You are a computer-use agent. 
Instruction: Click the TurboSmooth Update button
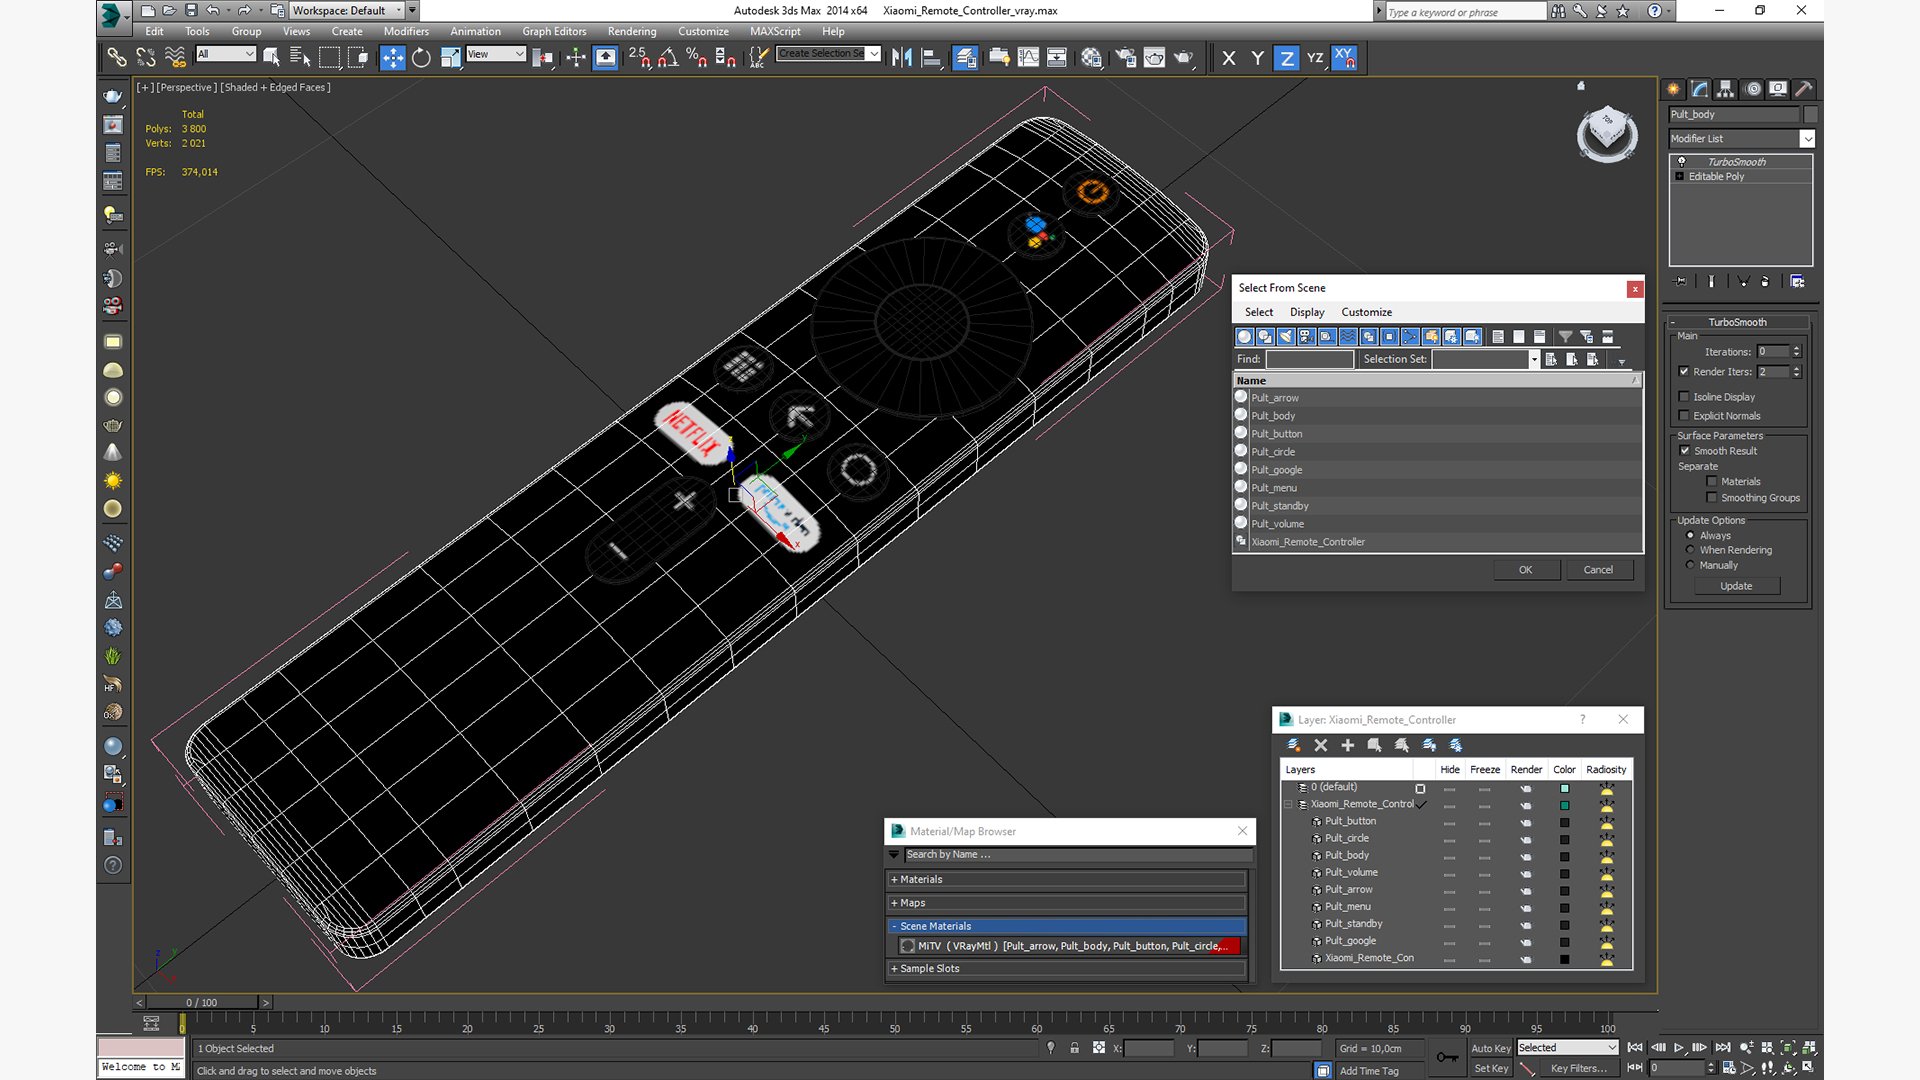pos(1736,586)
